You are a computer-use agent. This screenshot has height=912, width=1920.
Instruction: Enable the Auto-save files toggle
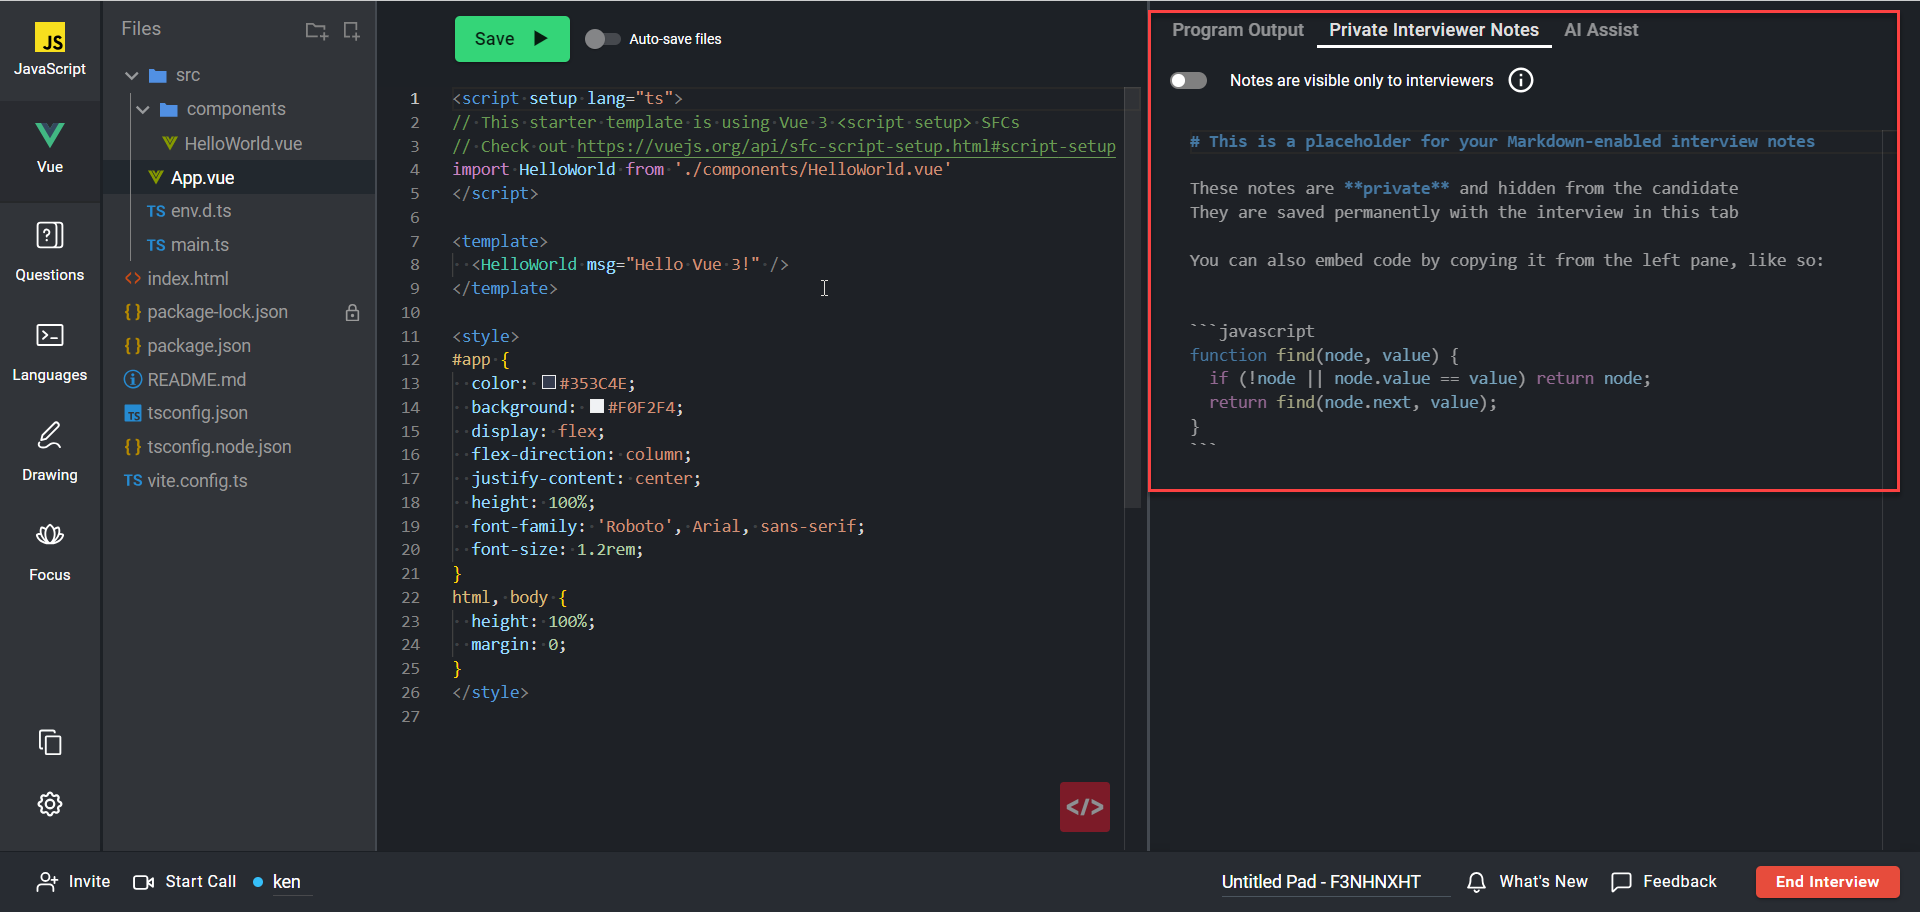click(x=602, y=39)
